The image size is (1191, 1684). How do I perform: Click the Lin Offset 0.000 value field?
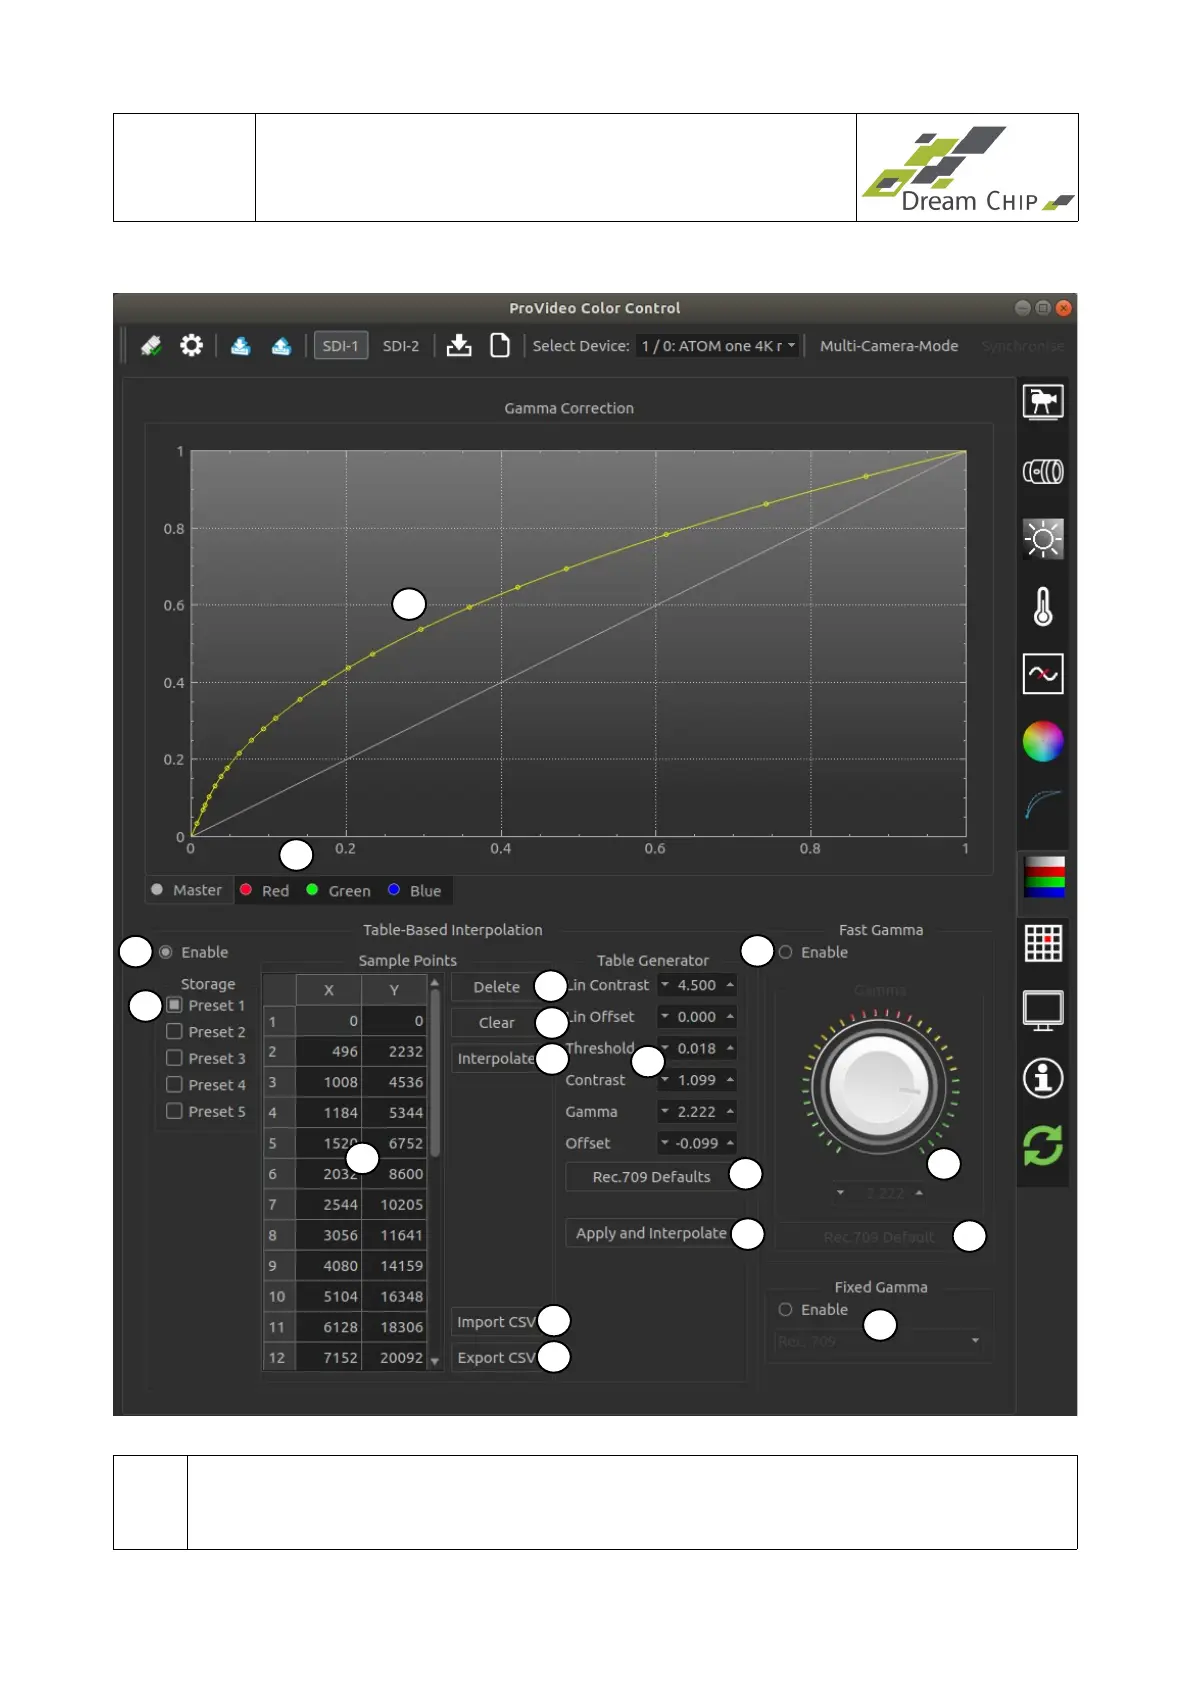[697, 1017]
